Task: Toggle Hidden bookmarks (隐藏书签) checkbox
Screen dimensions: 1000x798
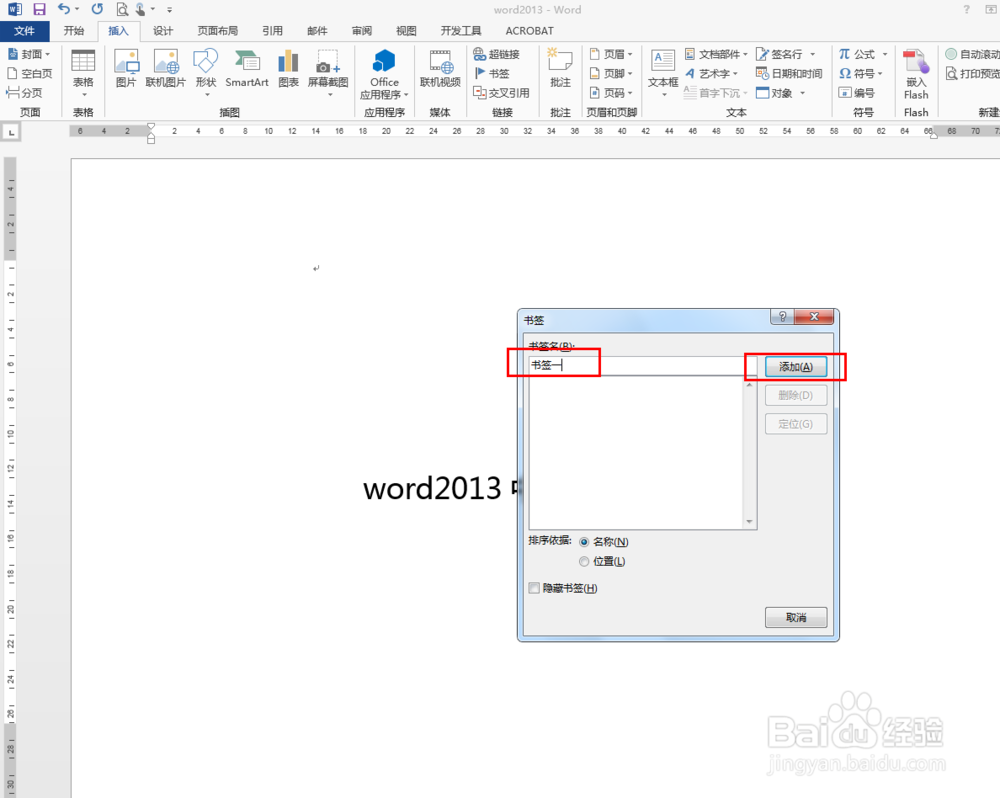Action: (x=534, y=588)
